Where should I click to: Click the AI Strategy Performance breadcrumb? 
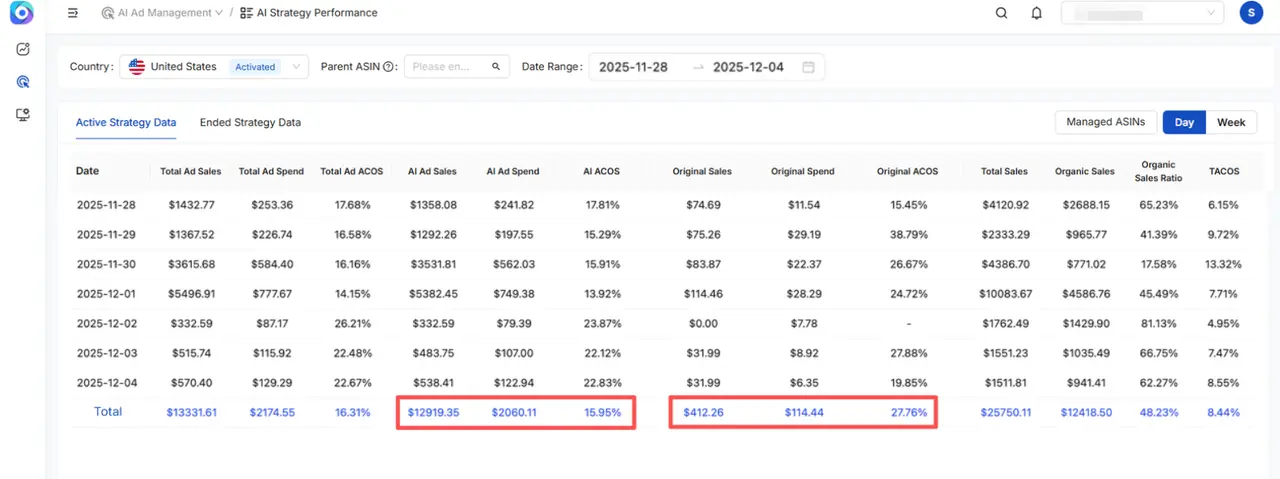pyautogui.click(x=317, y=13)
